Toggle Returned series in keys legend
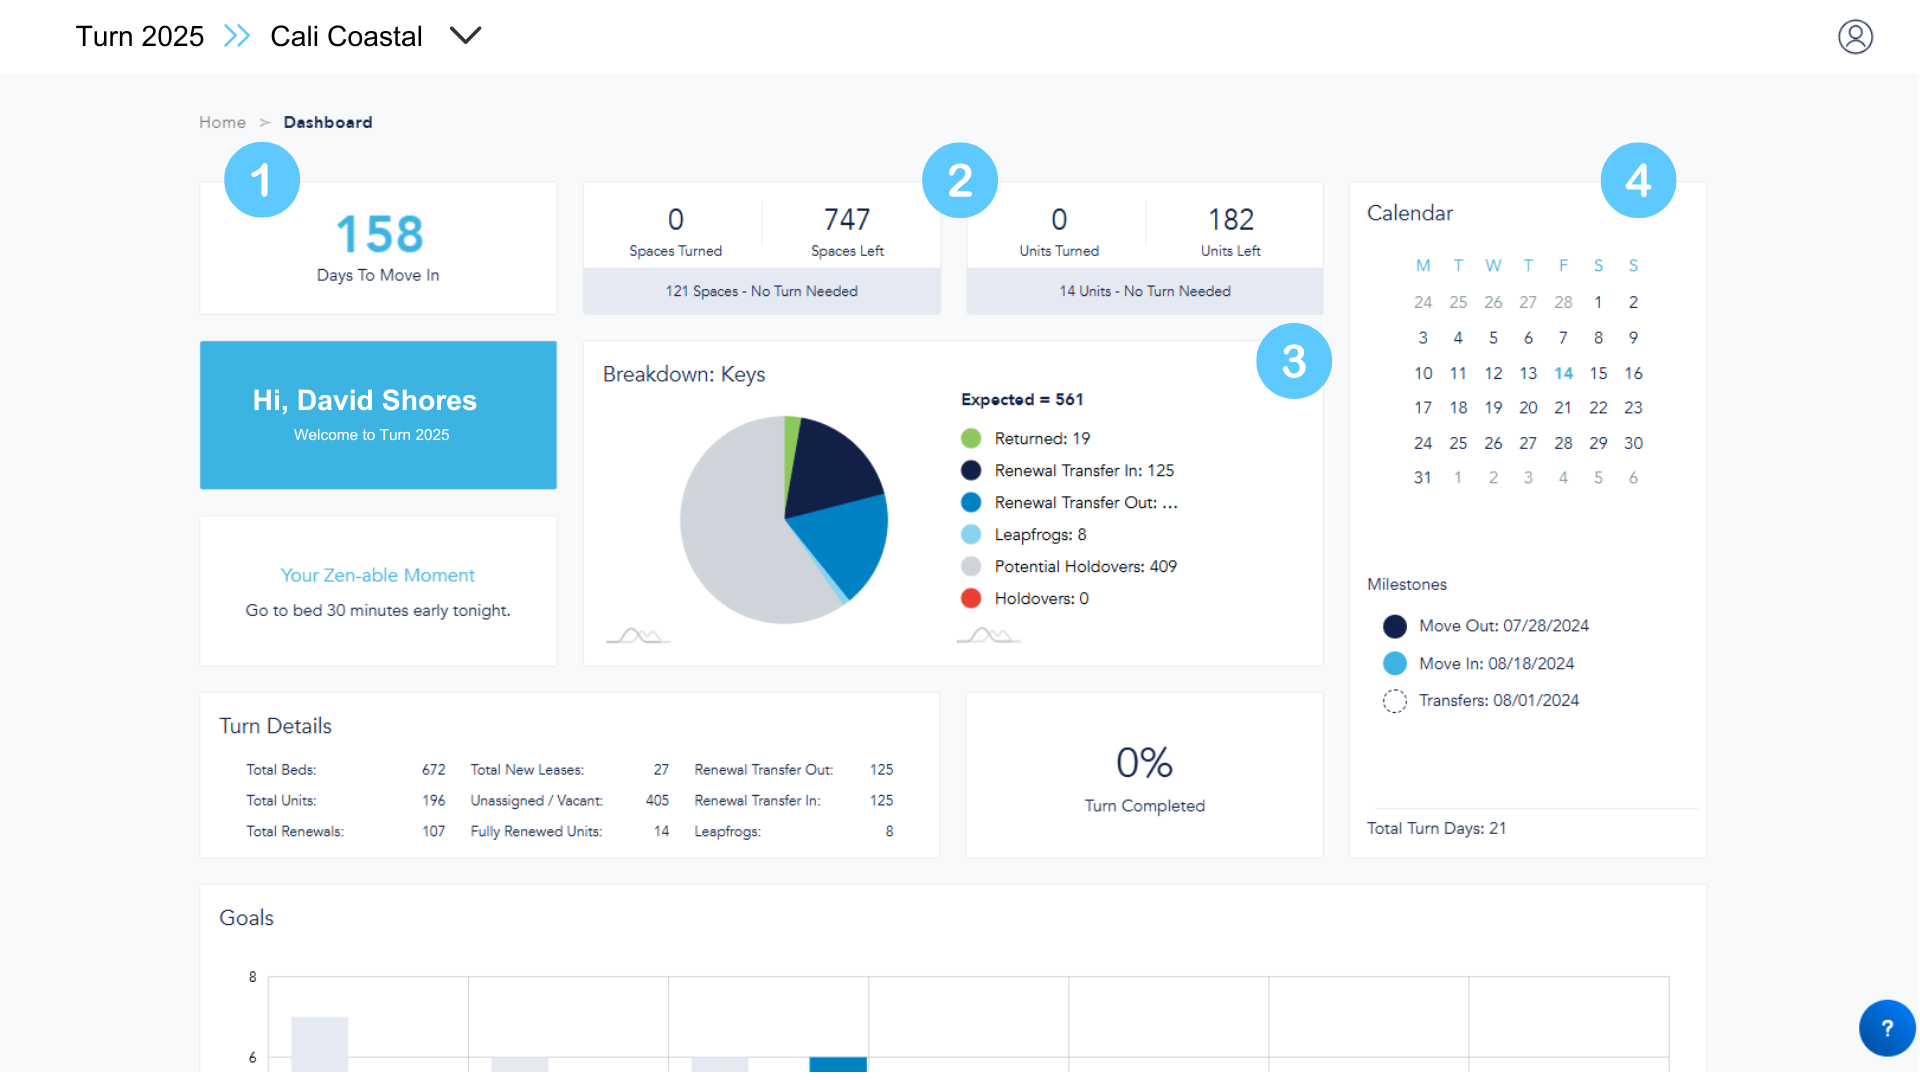 pos(1041,438)
